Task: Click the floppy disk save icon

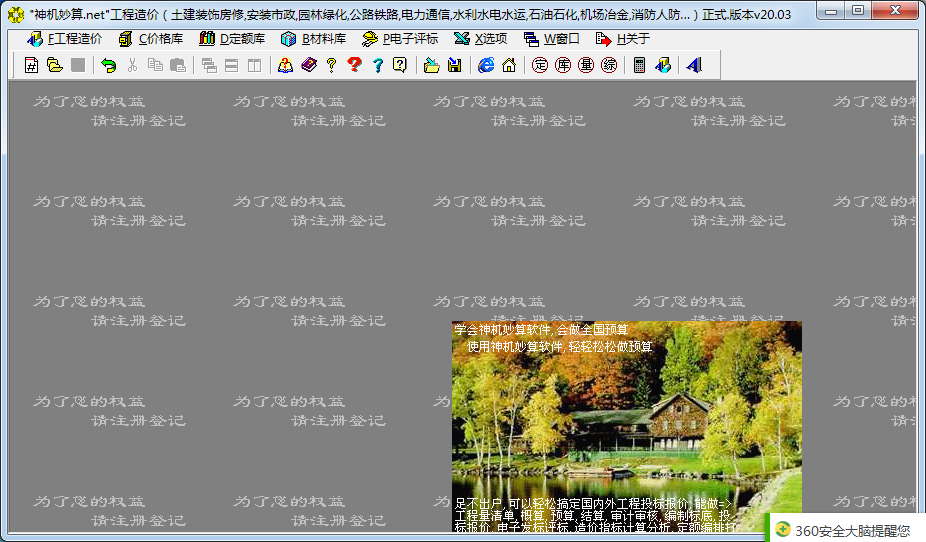Action: [x=454, y=66]
